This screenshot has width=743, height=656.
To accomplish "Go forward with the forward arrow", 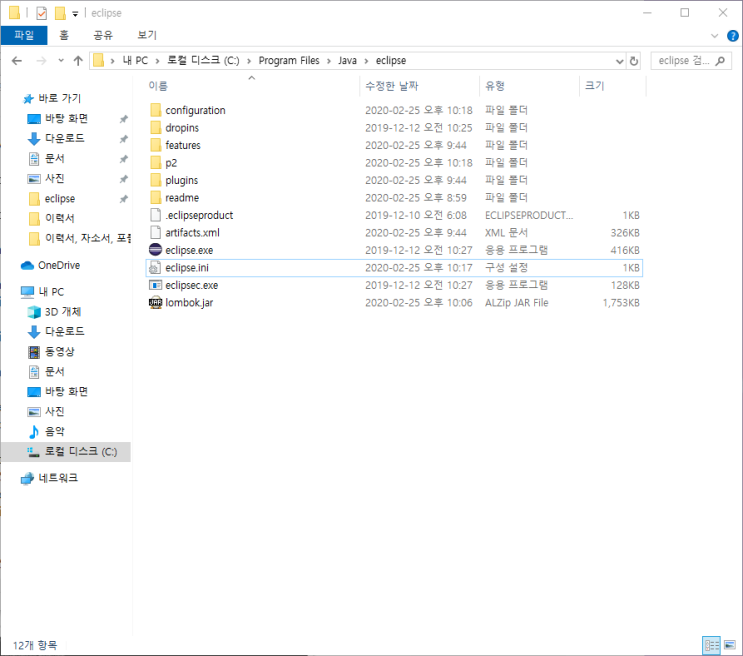I will coord(42,61).
